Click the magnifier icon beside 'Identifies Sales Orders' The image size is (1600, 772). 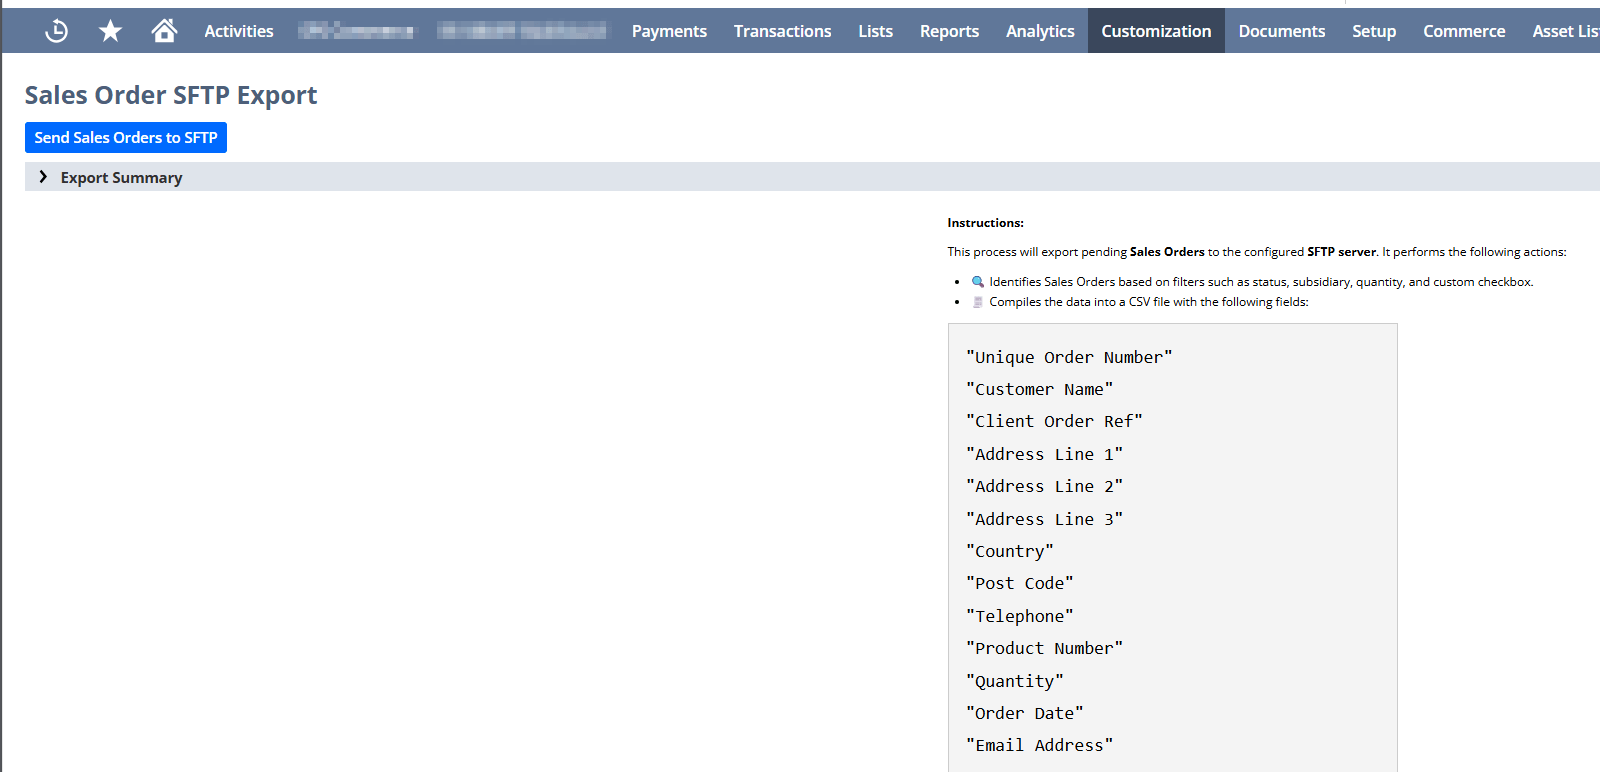click(x=978, y=282)
